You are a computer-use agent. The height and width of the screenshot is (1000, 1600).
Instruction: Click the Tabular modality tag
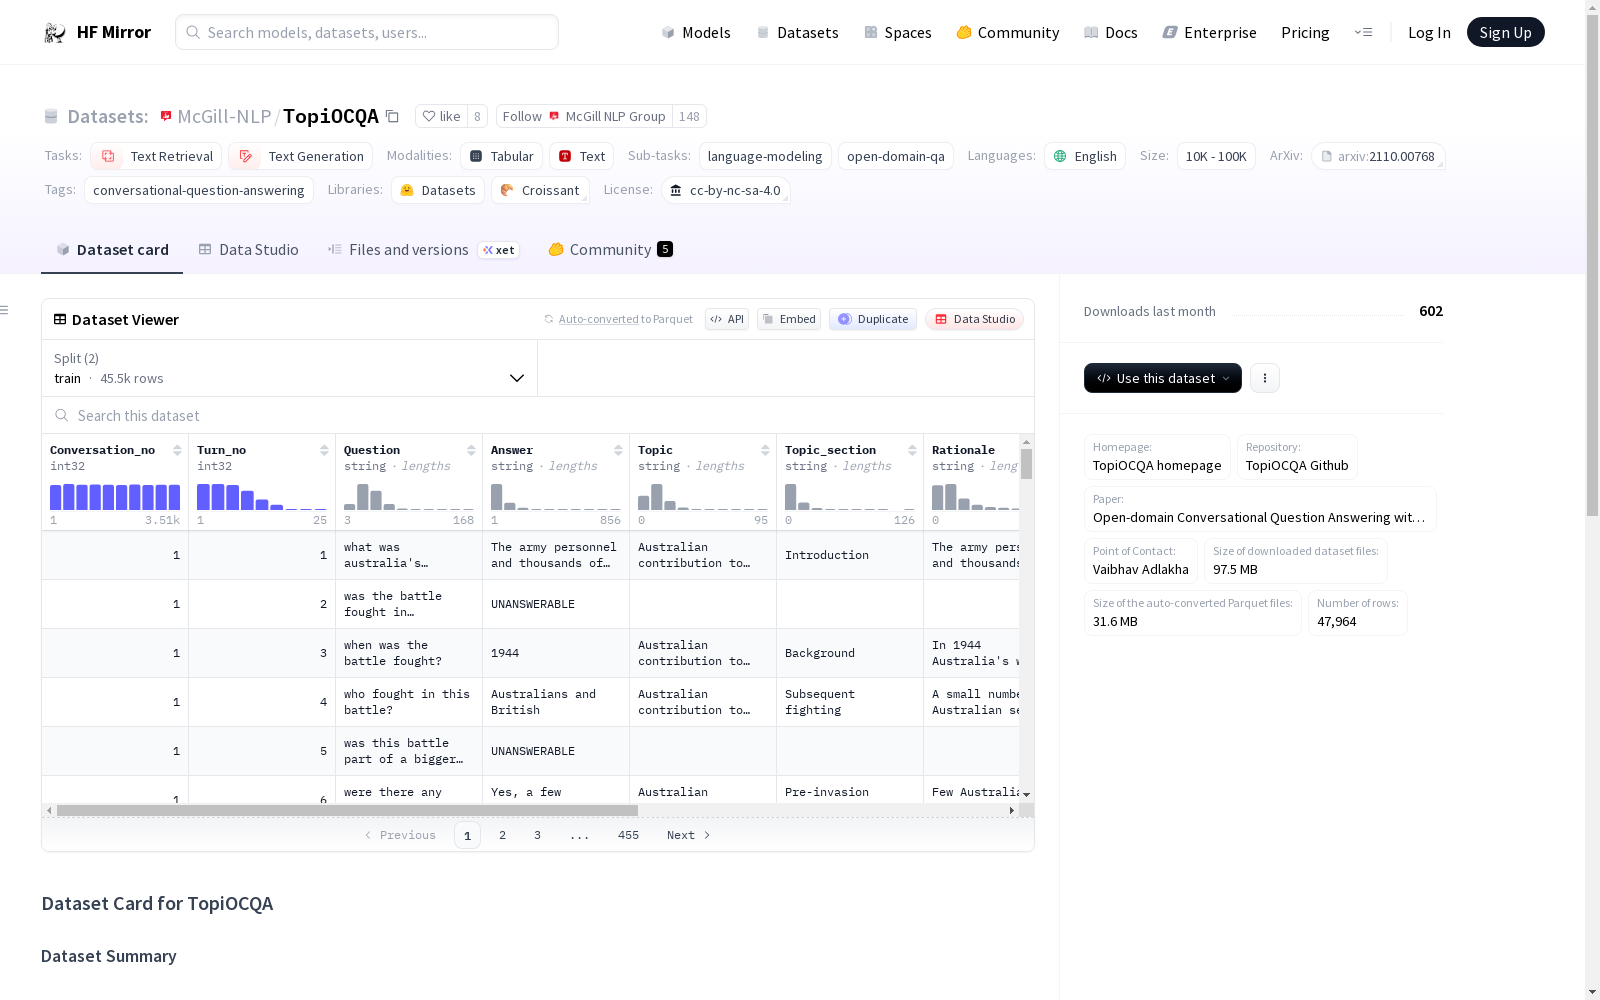501,156
